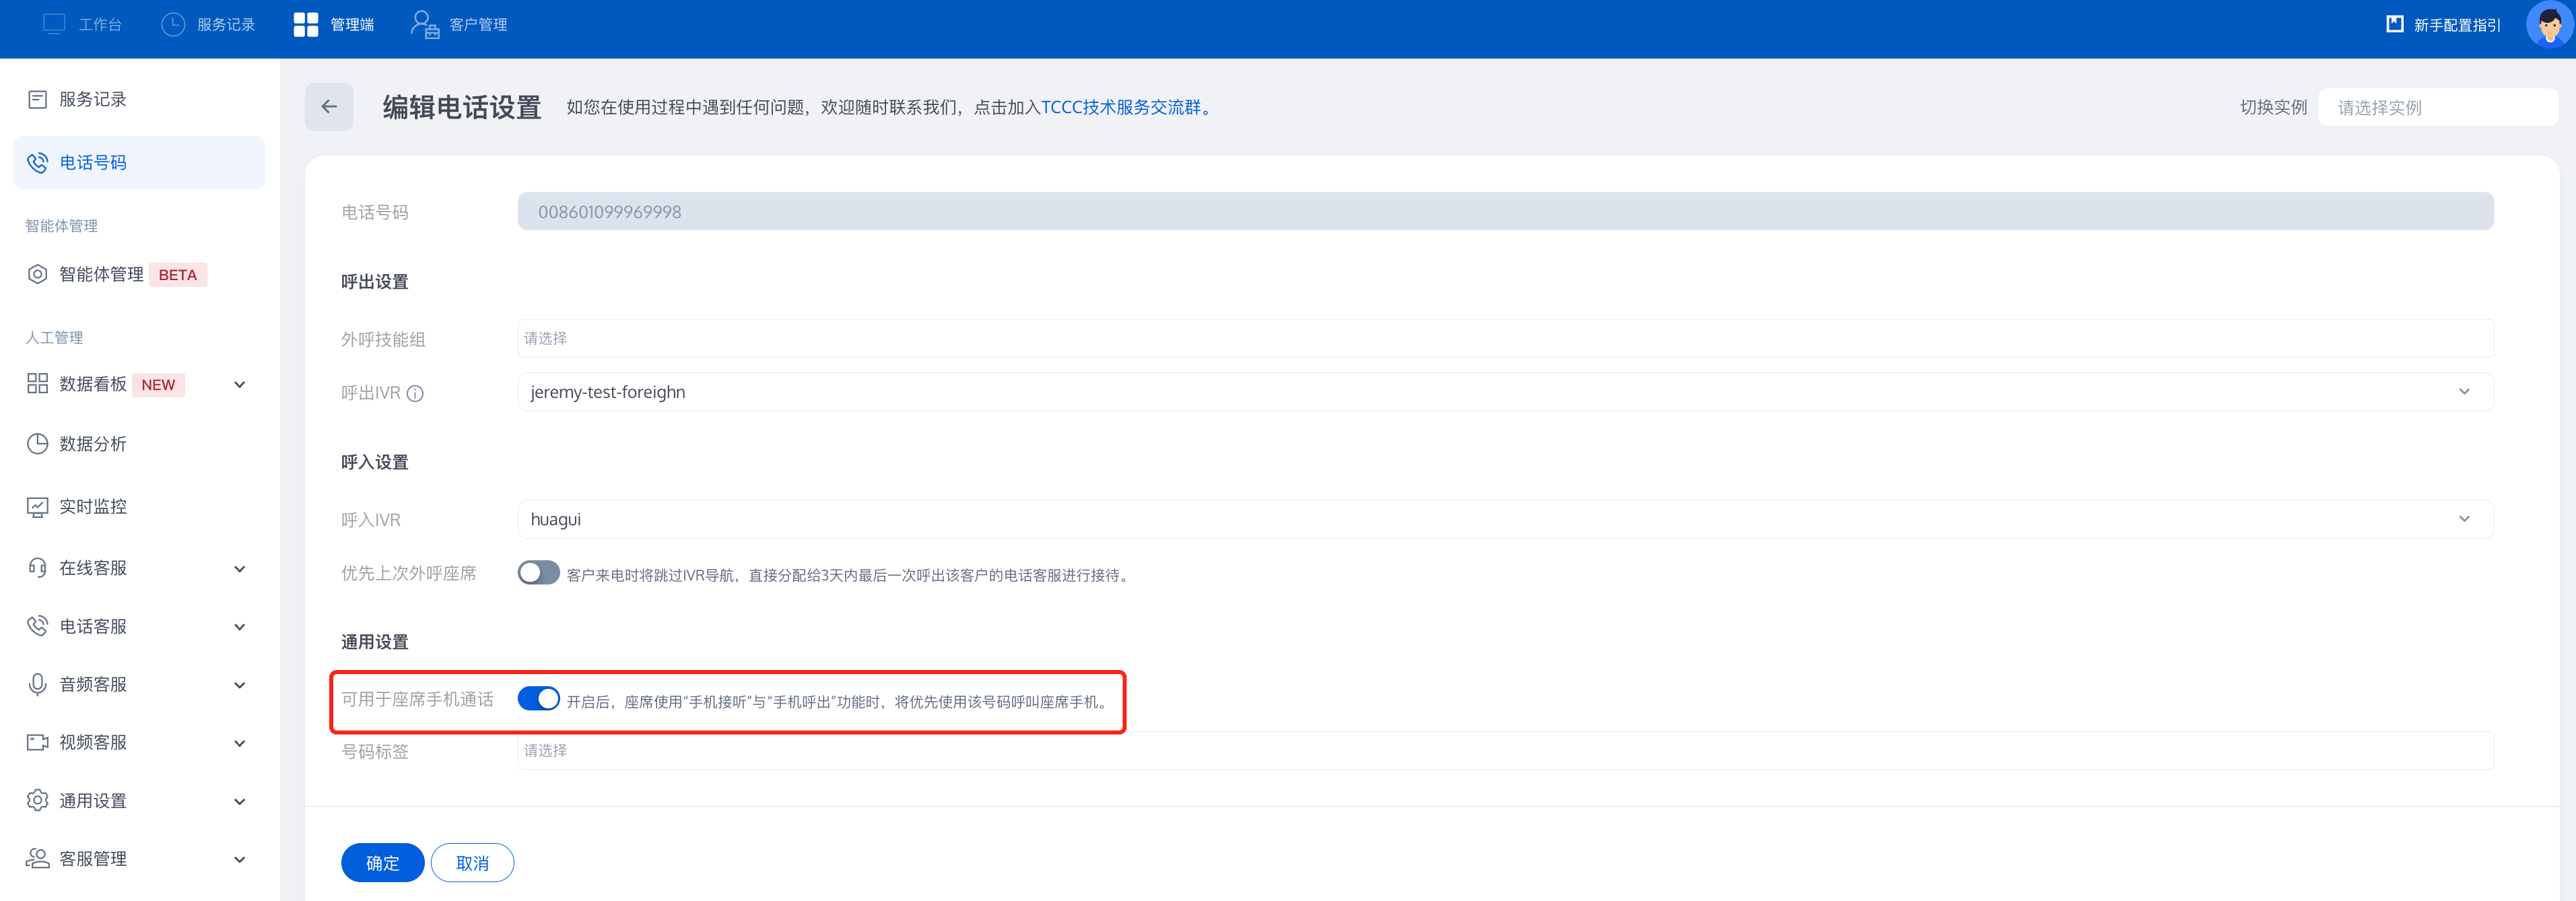The width and height of the screenshot is (2576, 901).
Task: Click the 取消 cancel button
Action: click(x=472, y=863)
